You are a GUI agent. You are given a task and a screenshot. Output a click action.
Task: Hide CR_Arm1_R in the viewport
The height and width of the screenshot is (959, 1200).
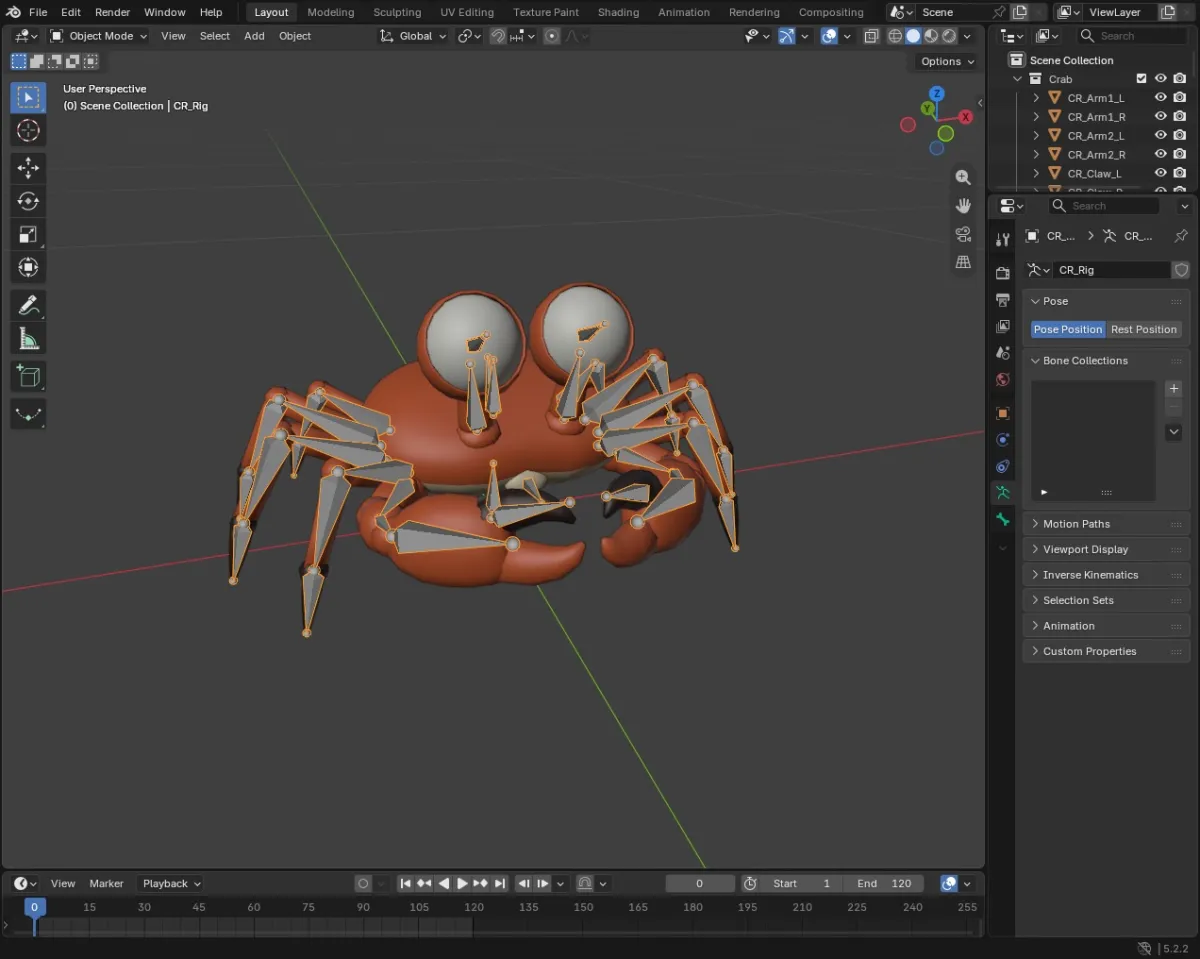coord(1161,116)
